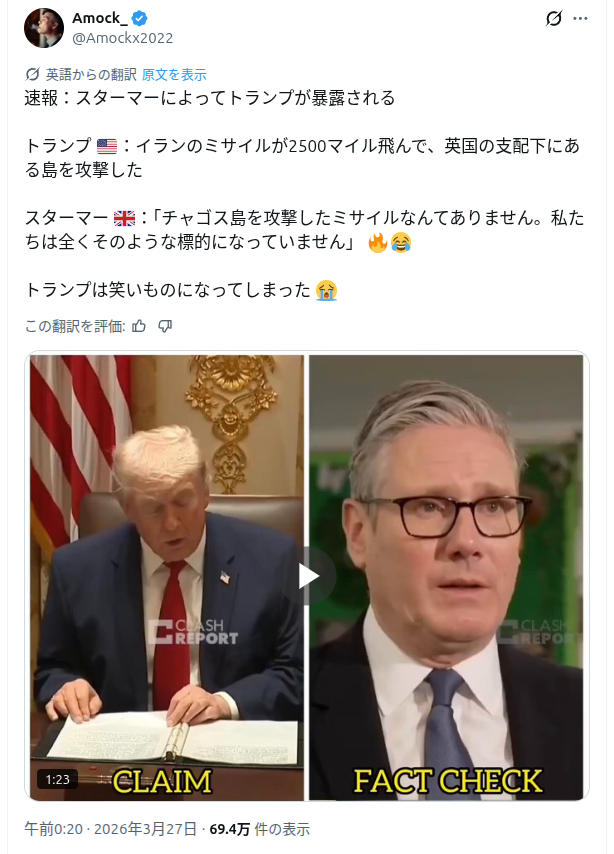This screenshot has width=614, height=854.
Task: Click the translation icon beside 英語からの翻訳
Action: point(33,74)
